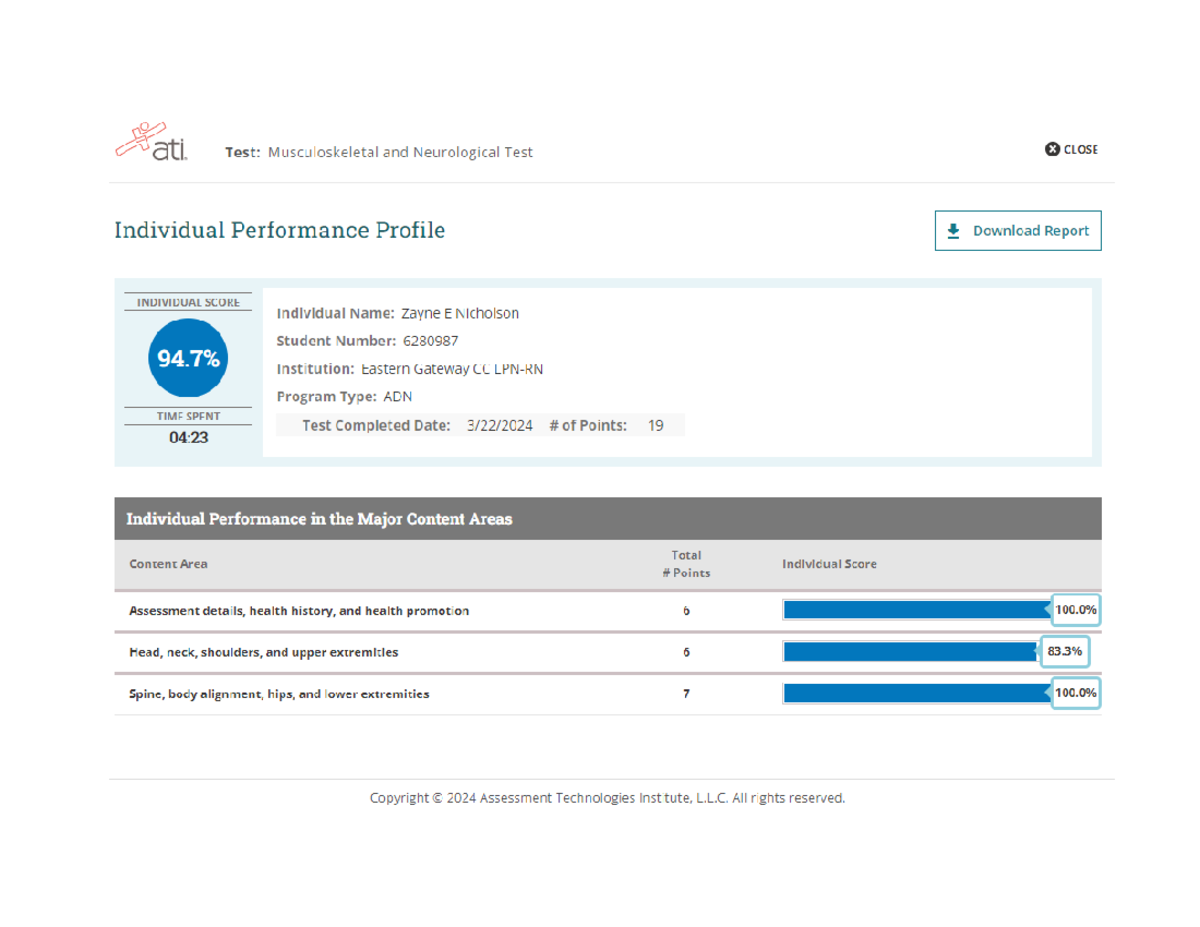Click the 94.7% individual score circle
The image size is (1200, 927).
click(188, 358)
